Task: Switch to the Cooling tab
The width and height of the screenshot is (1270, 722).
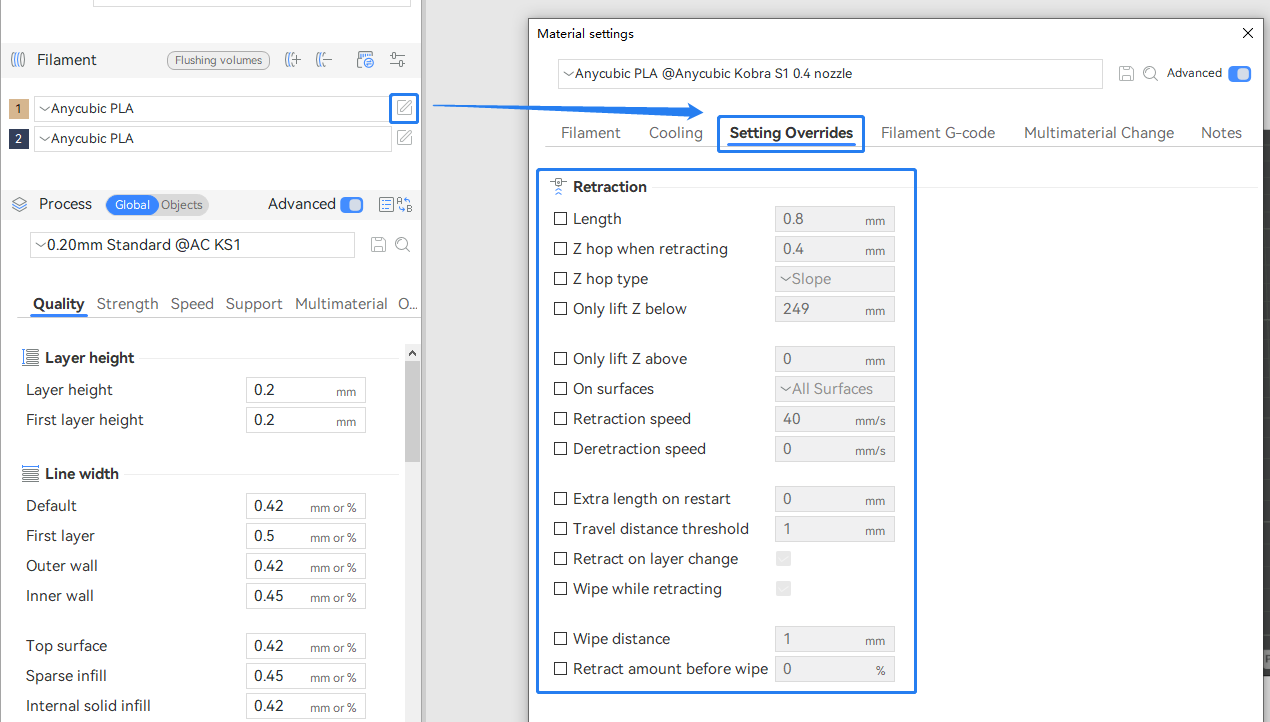Action: (676, 133)
